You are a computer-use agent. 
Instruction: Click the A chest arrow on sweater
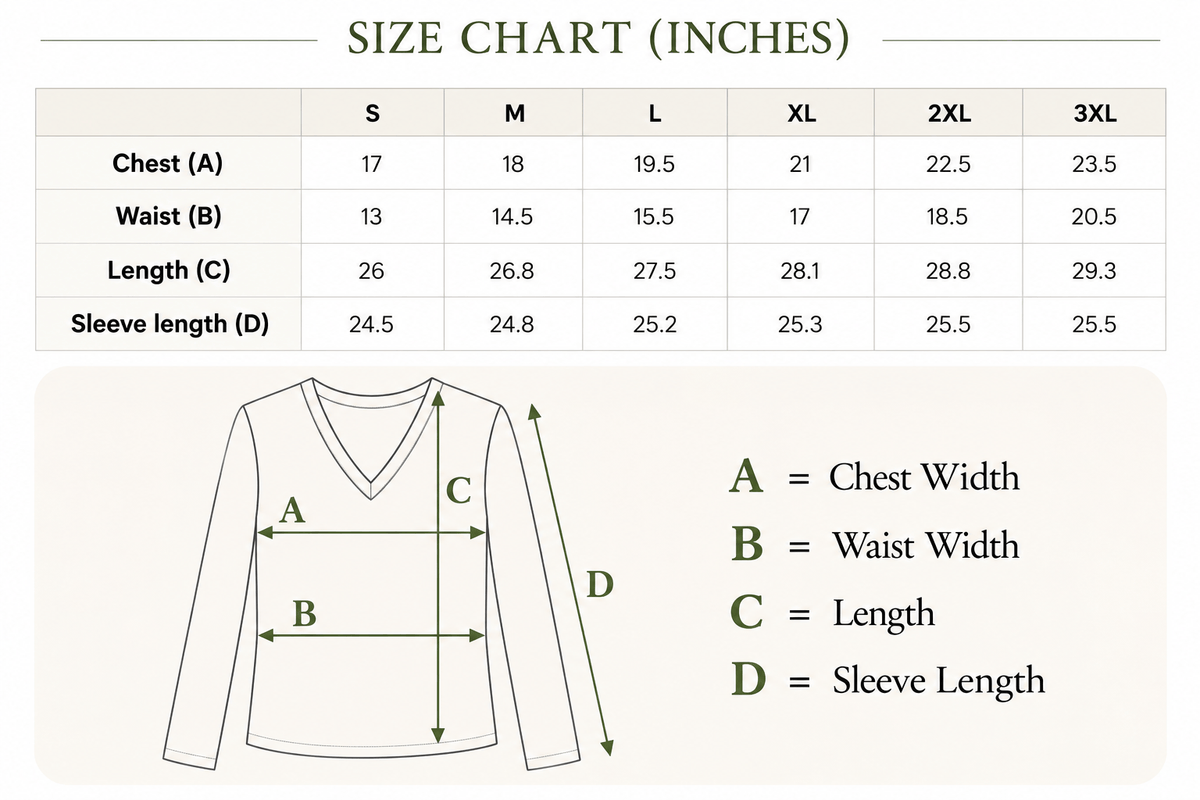pos(372,534)
